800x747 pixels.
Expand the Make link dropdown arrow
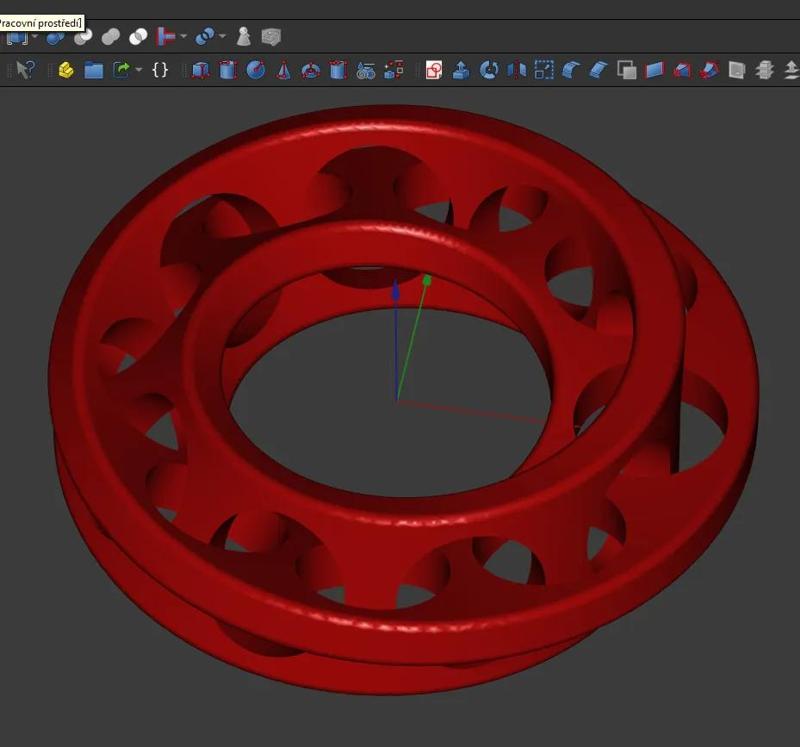click(x=139, y=70)
